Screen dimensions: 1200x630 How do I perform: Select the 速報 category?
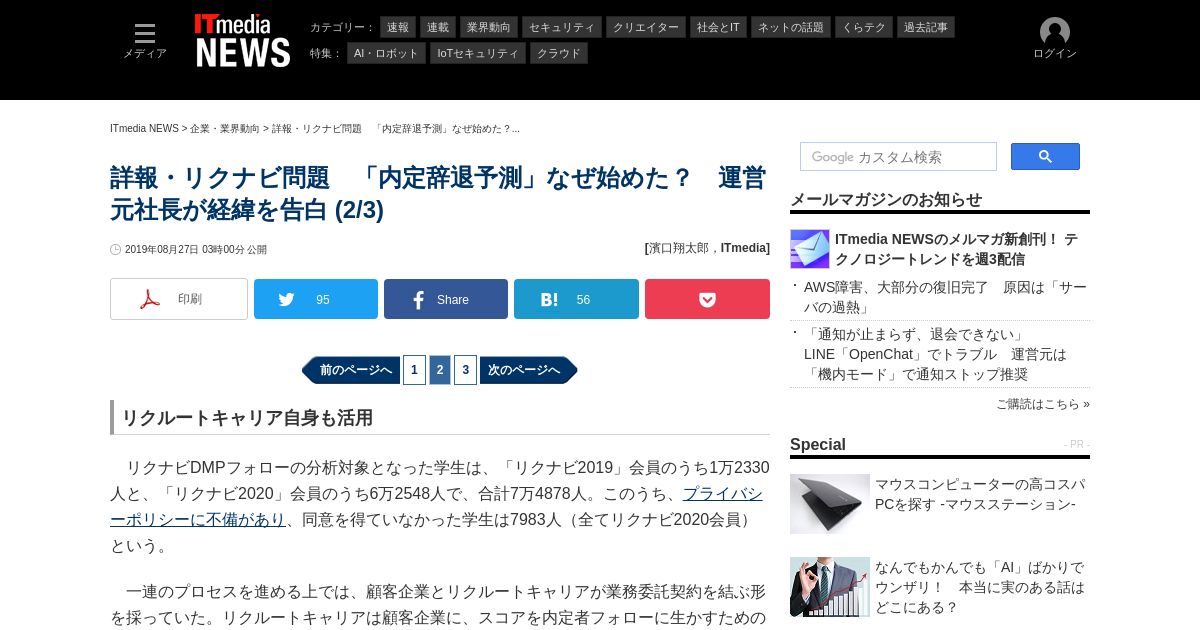click(398, 27)
